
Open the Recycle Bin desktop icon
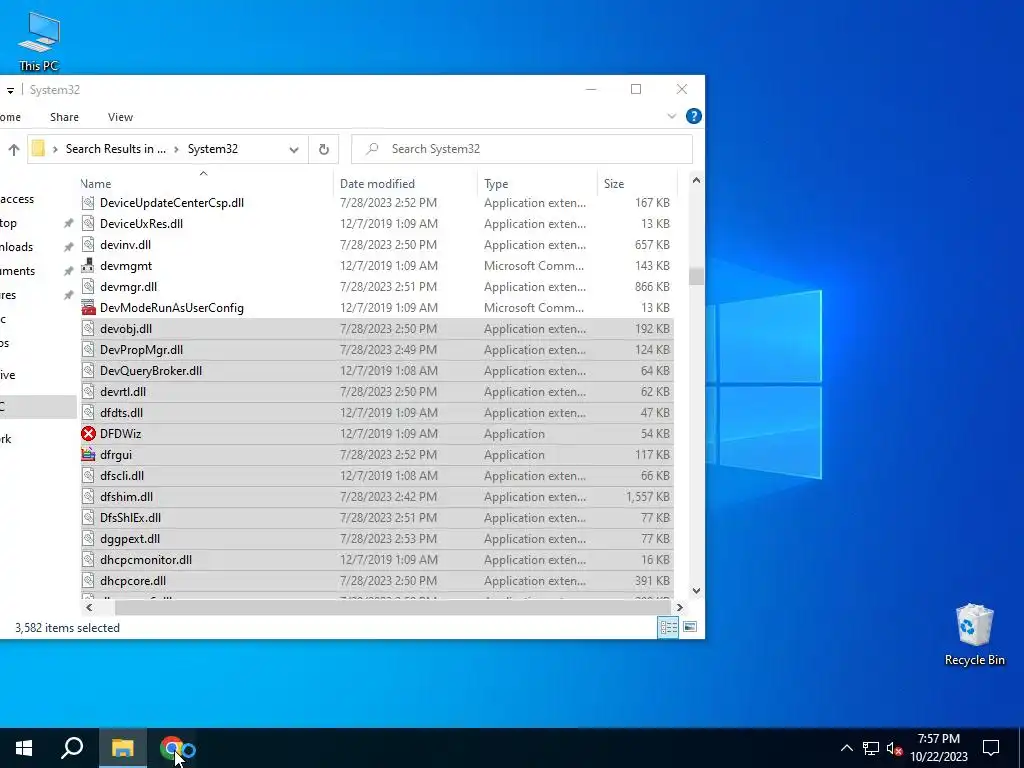[974, 635]
